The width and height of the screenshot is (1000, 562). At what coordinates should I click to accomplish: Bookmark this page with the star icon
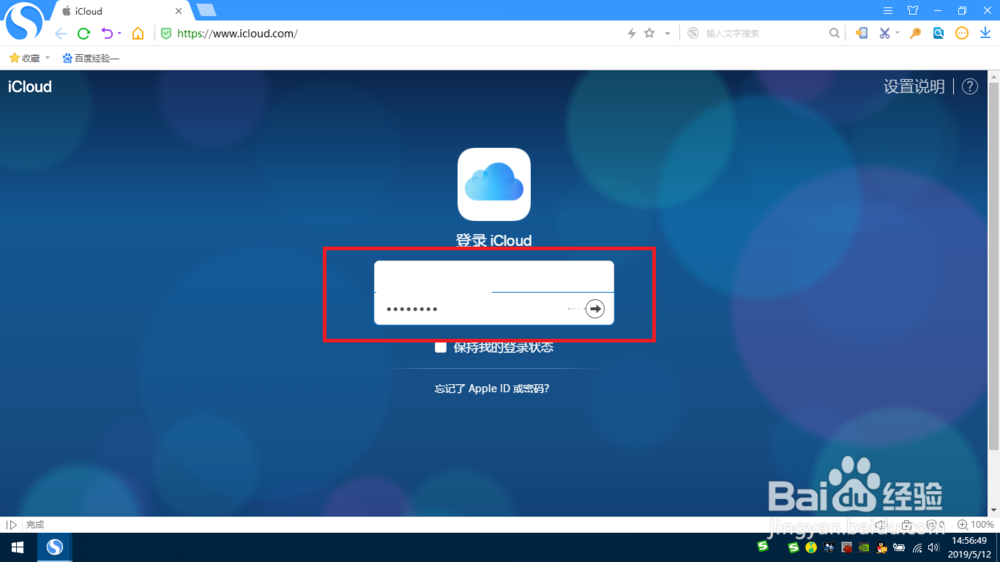click(x=649, y=33)
